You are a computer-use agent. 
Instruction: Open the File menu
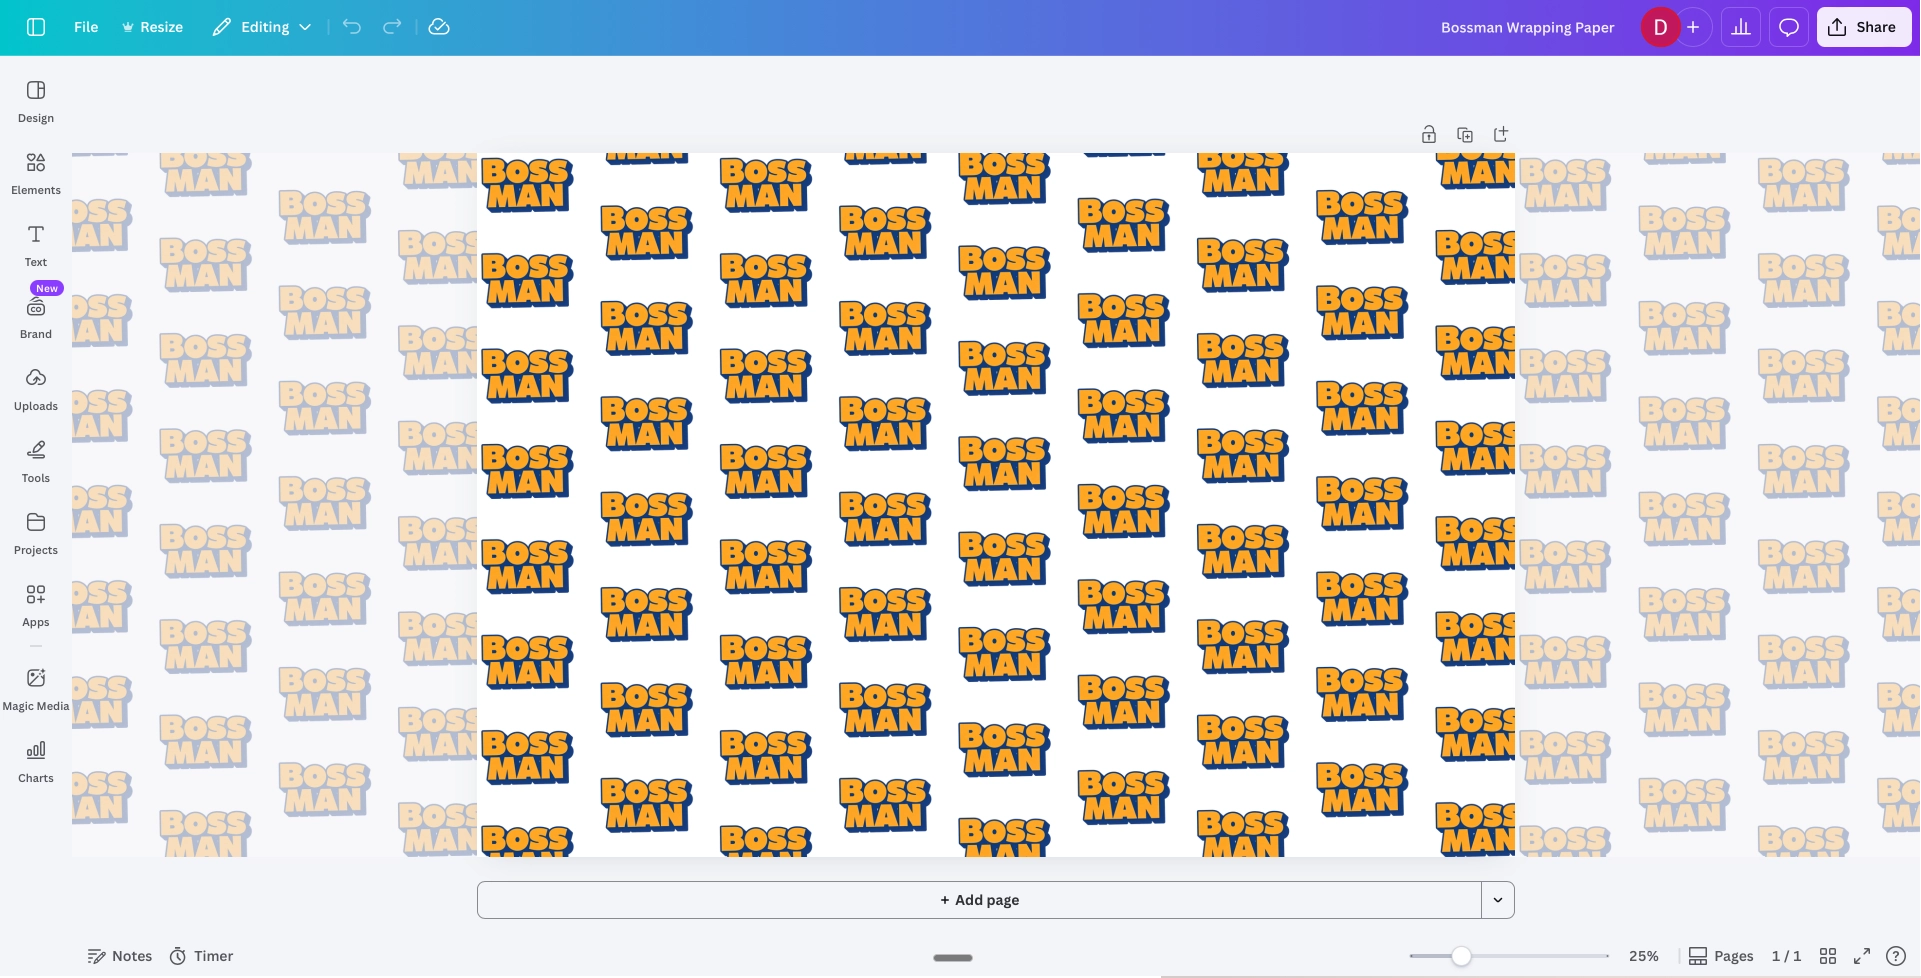pyautogui.click(x=86, y=27)
